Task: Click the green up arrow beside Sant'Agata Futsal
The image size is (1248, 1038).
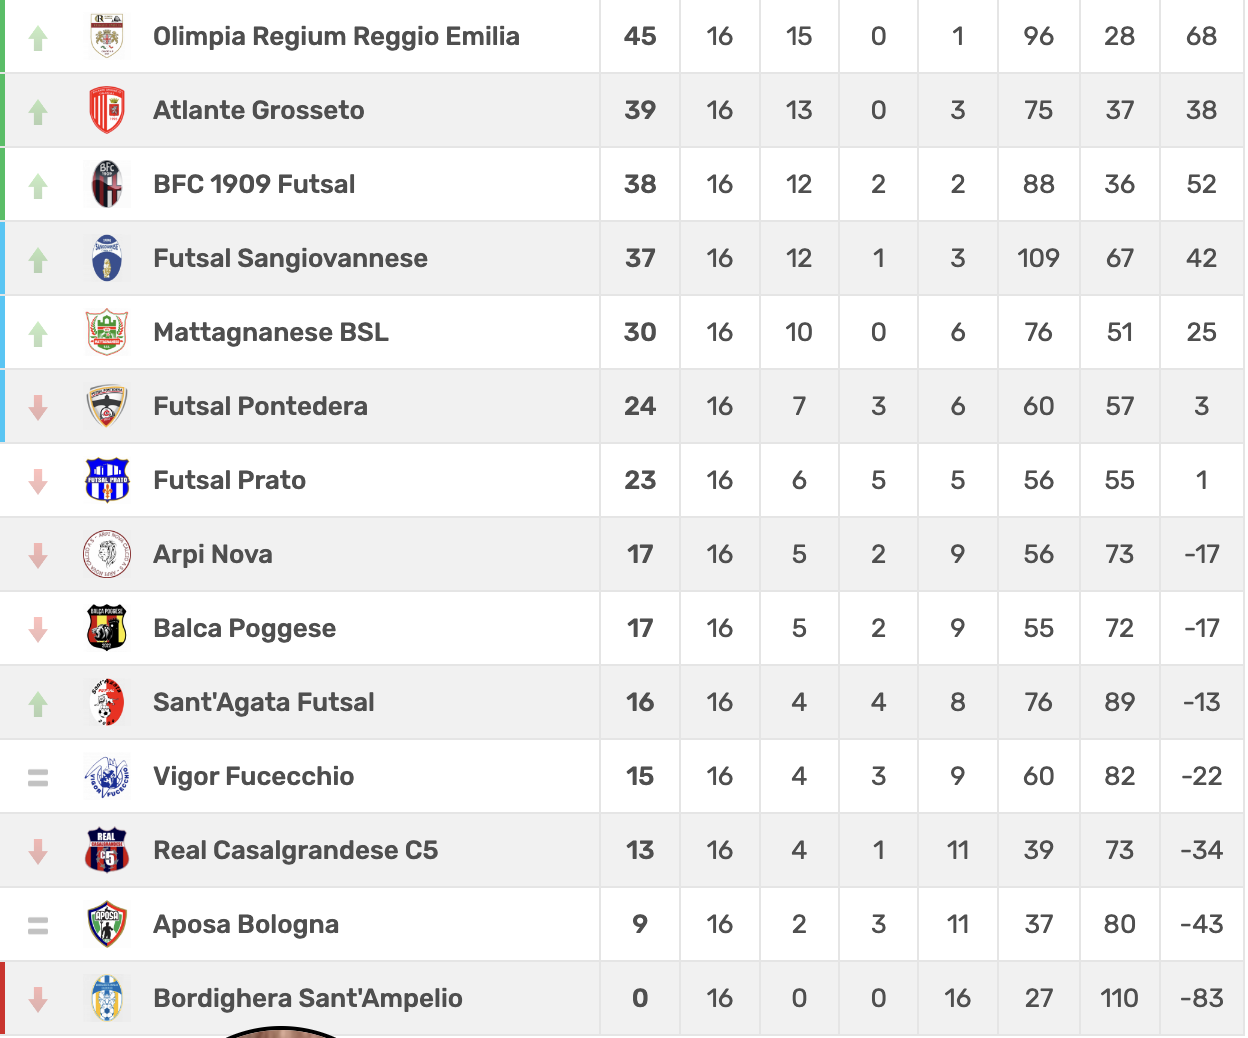Action: point(38,704)
